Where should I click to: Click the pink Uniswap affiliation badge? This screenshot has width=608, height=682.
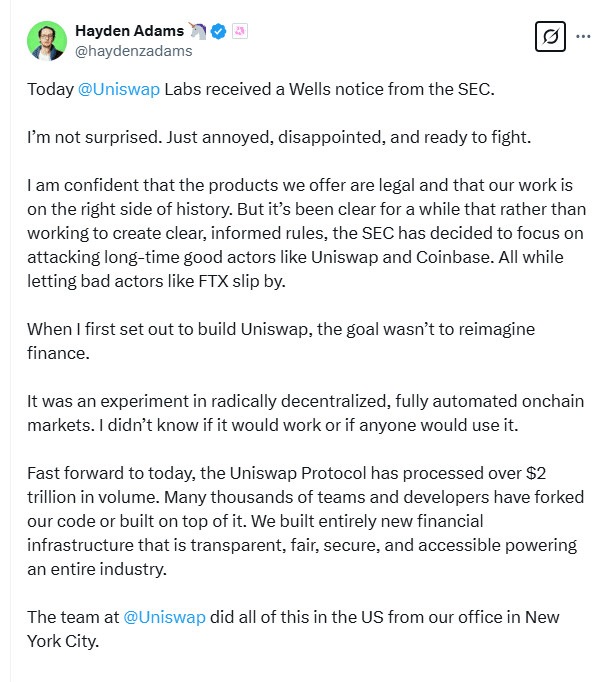pos(240,31)
